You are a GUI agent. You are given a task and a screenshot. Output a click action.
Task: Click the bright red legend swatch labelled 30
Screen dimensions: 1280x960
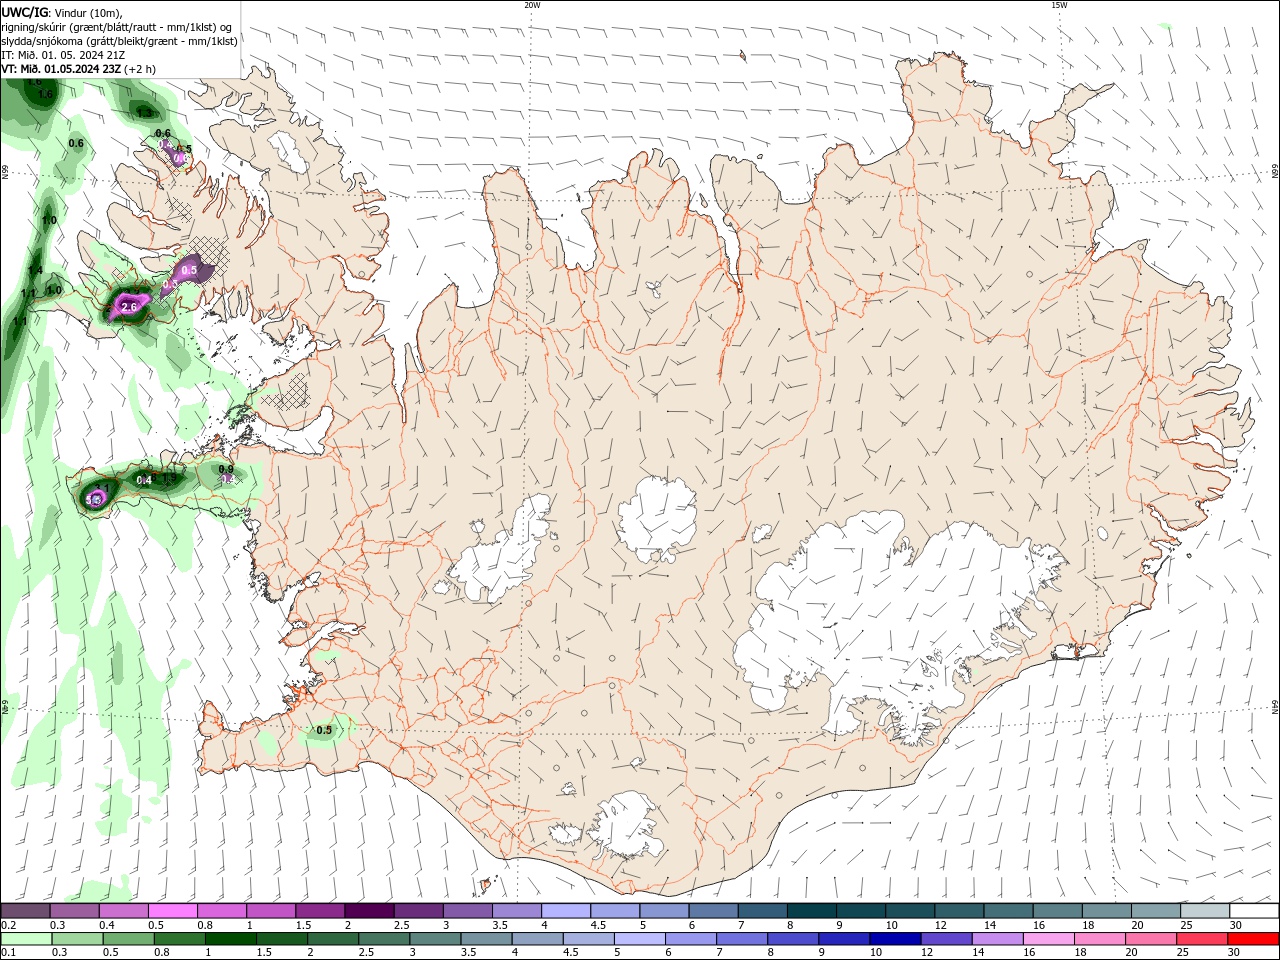pos(1254,939)
